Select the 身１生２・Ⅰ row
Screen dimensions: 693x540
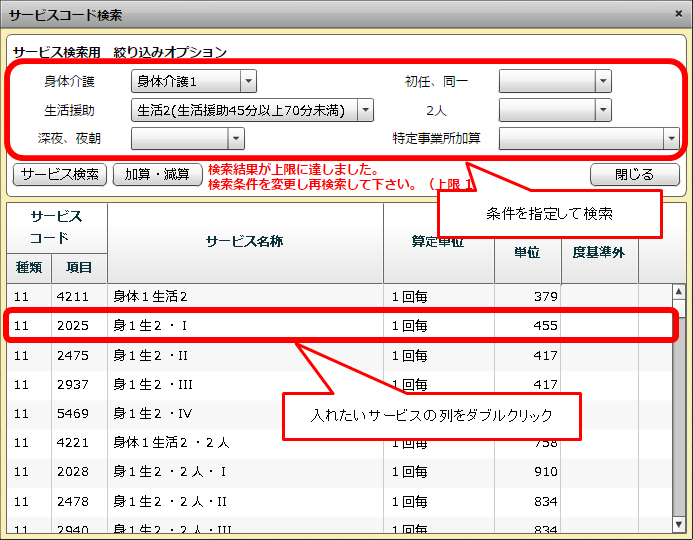point(250,326)
